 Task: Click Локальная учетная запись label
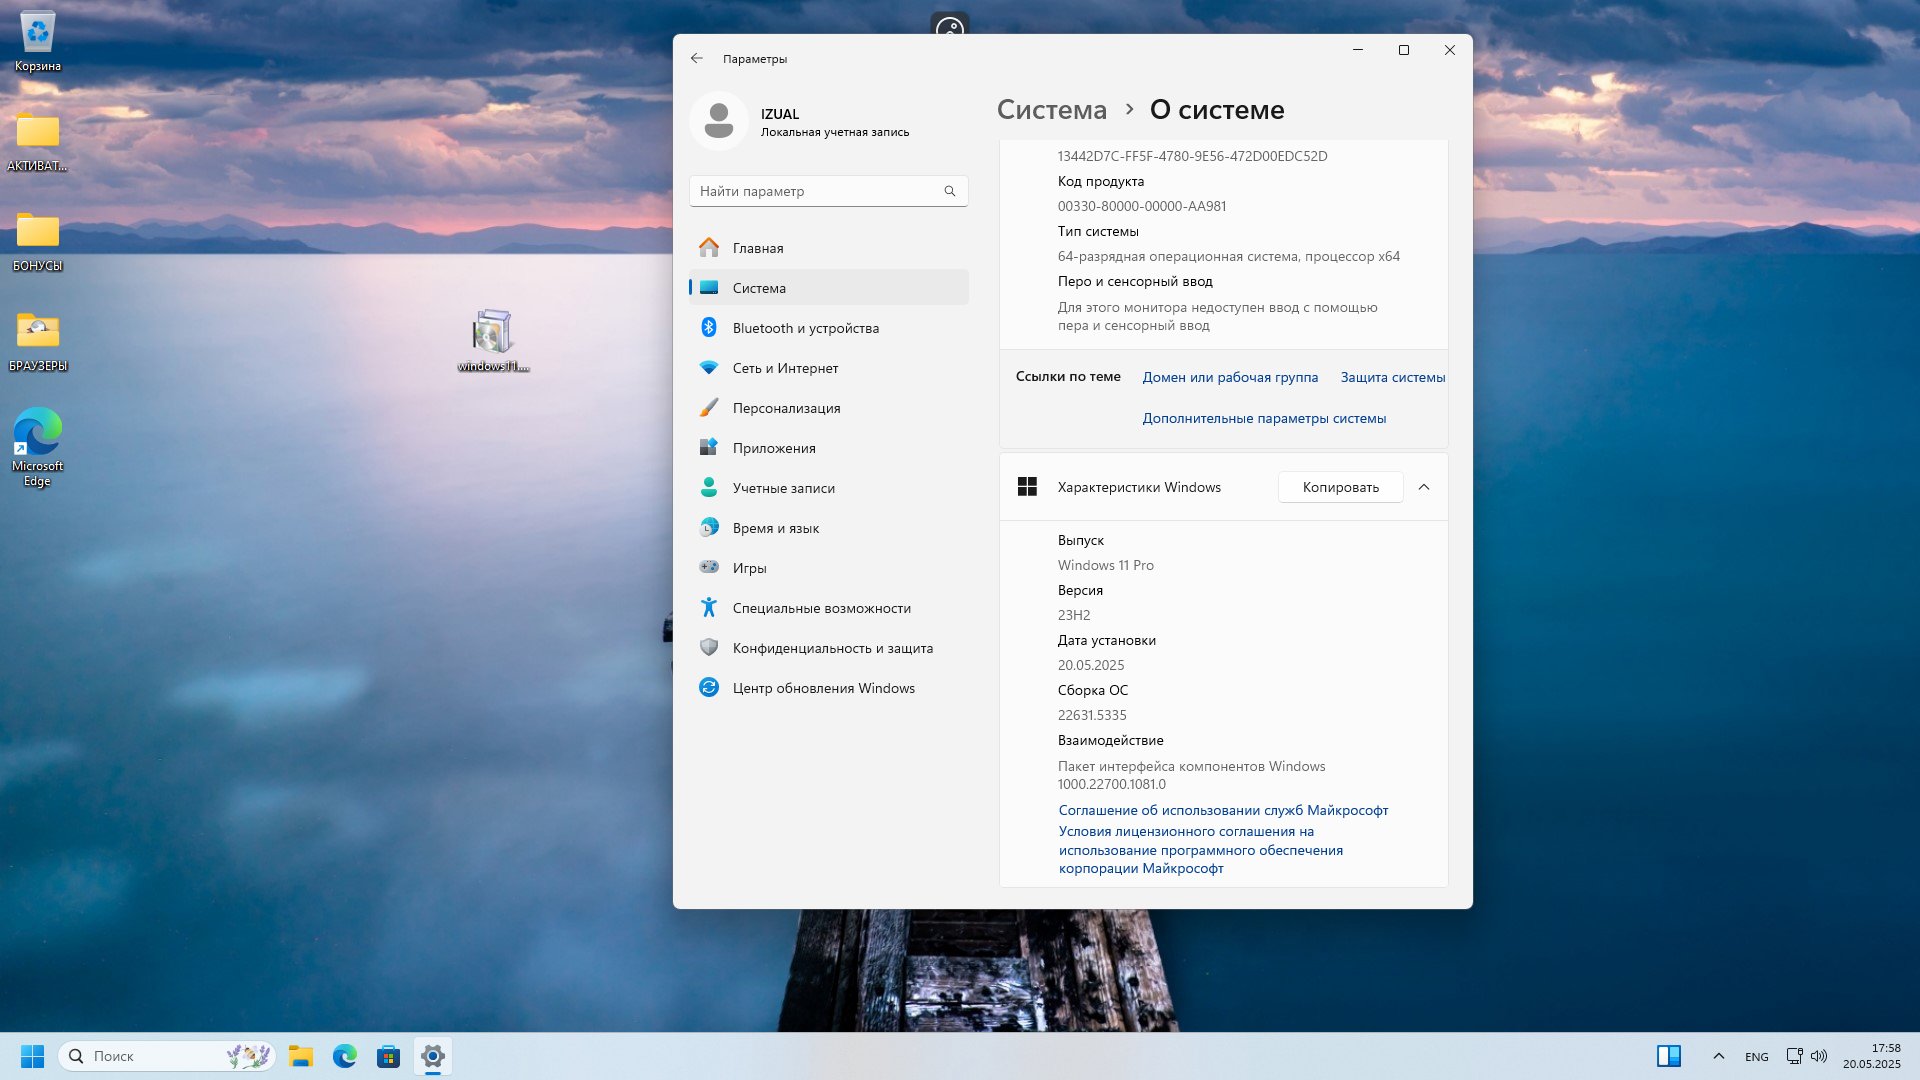(835, 132)
